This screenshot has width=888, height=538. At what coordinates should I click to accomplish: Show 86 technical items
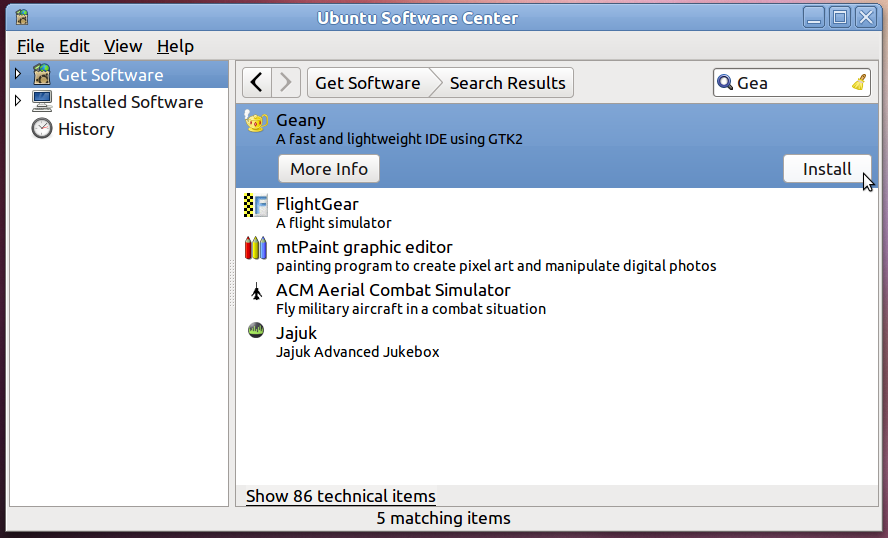[341, 496]
